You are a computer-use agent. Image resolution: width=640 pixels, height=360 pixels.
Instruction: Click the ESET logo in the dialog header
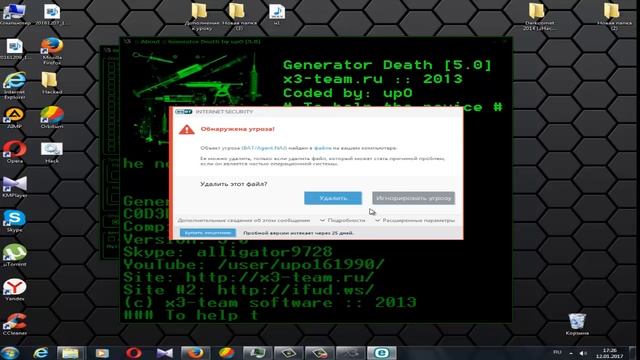[x=184, y=112]
